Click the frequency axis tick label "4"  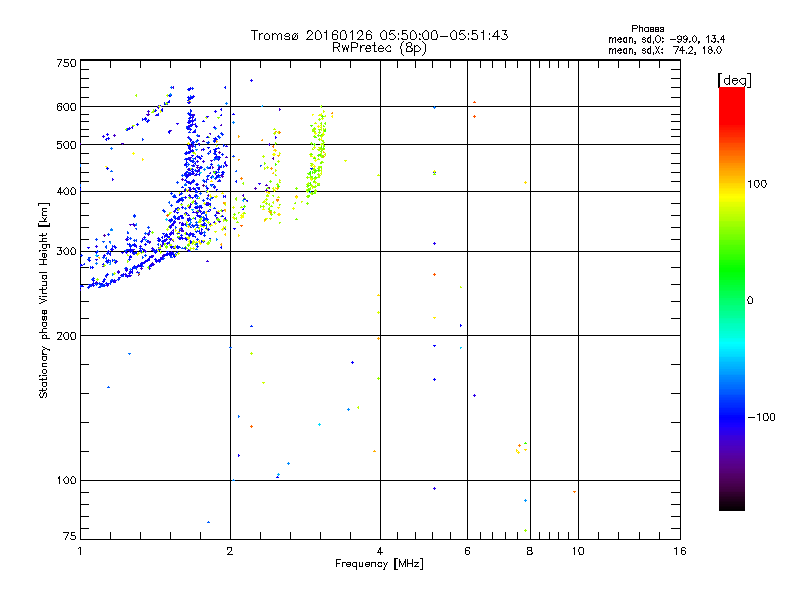point(380,551)
